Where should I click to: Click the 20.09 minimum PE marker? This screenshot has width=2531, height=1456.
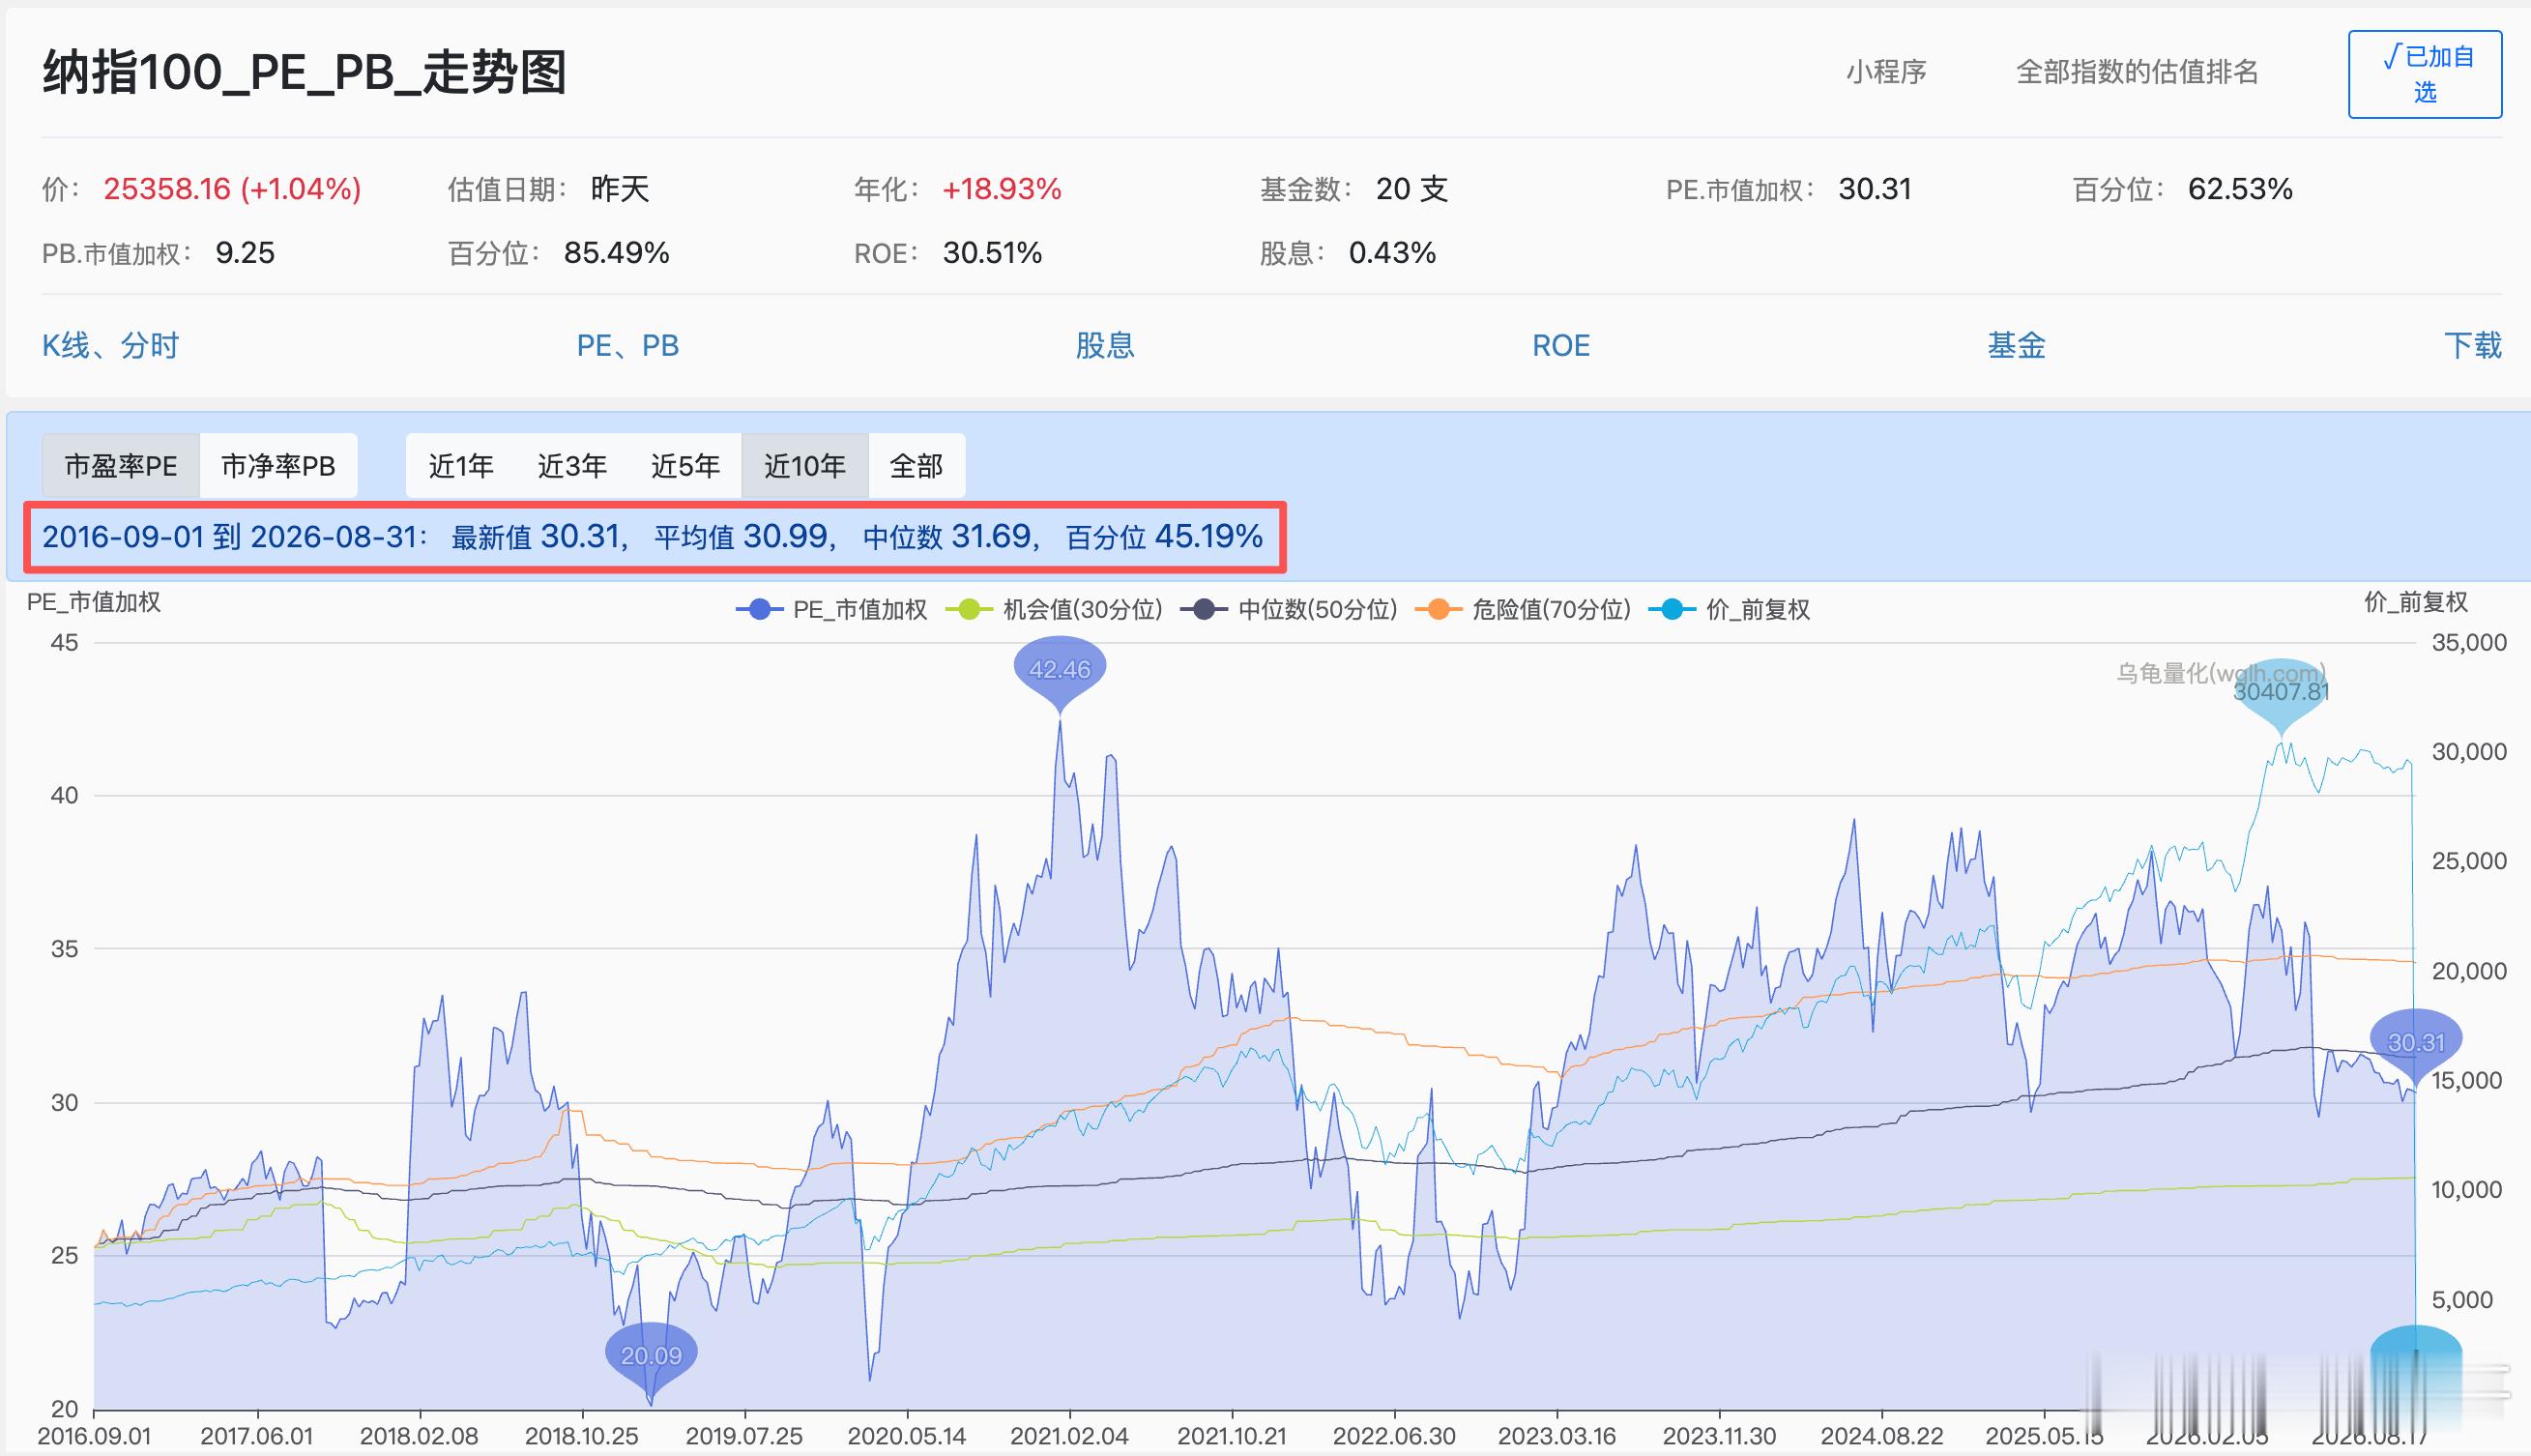(x=651, y=1356)
